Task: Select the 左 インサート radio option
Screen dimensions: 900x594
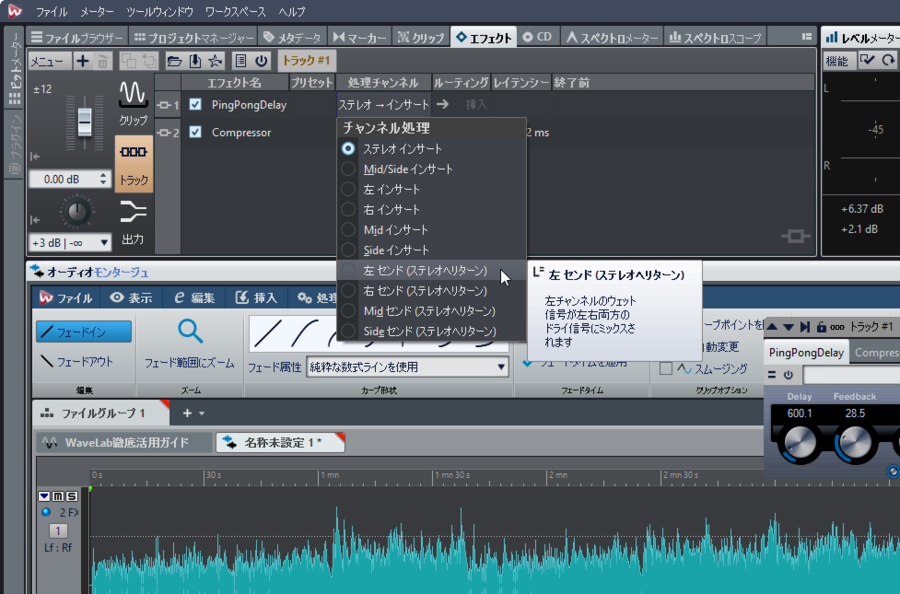Action: [x=348, y=189]
